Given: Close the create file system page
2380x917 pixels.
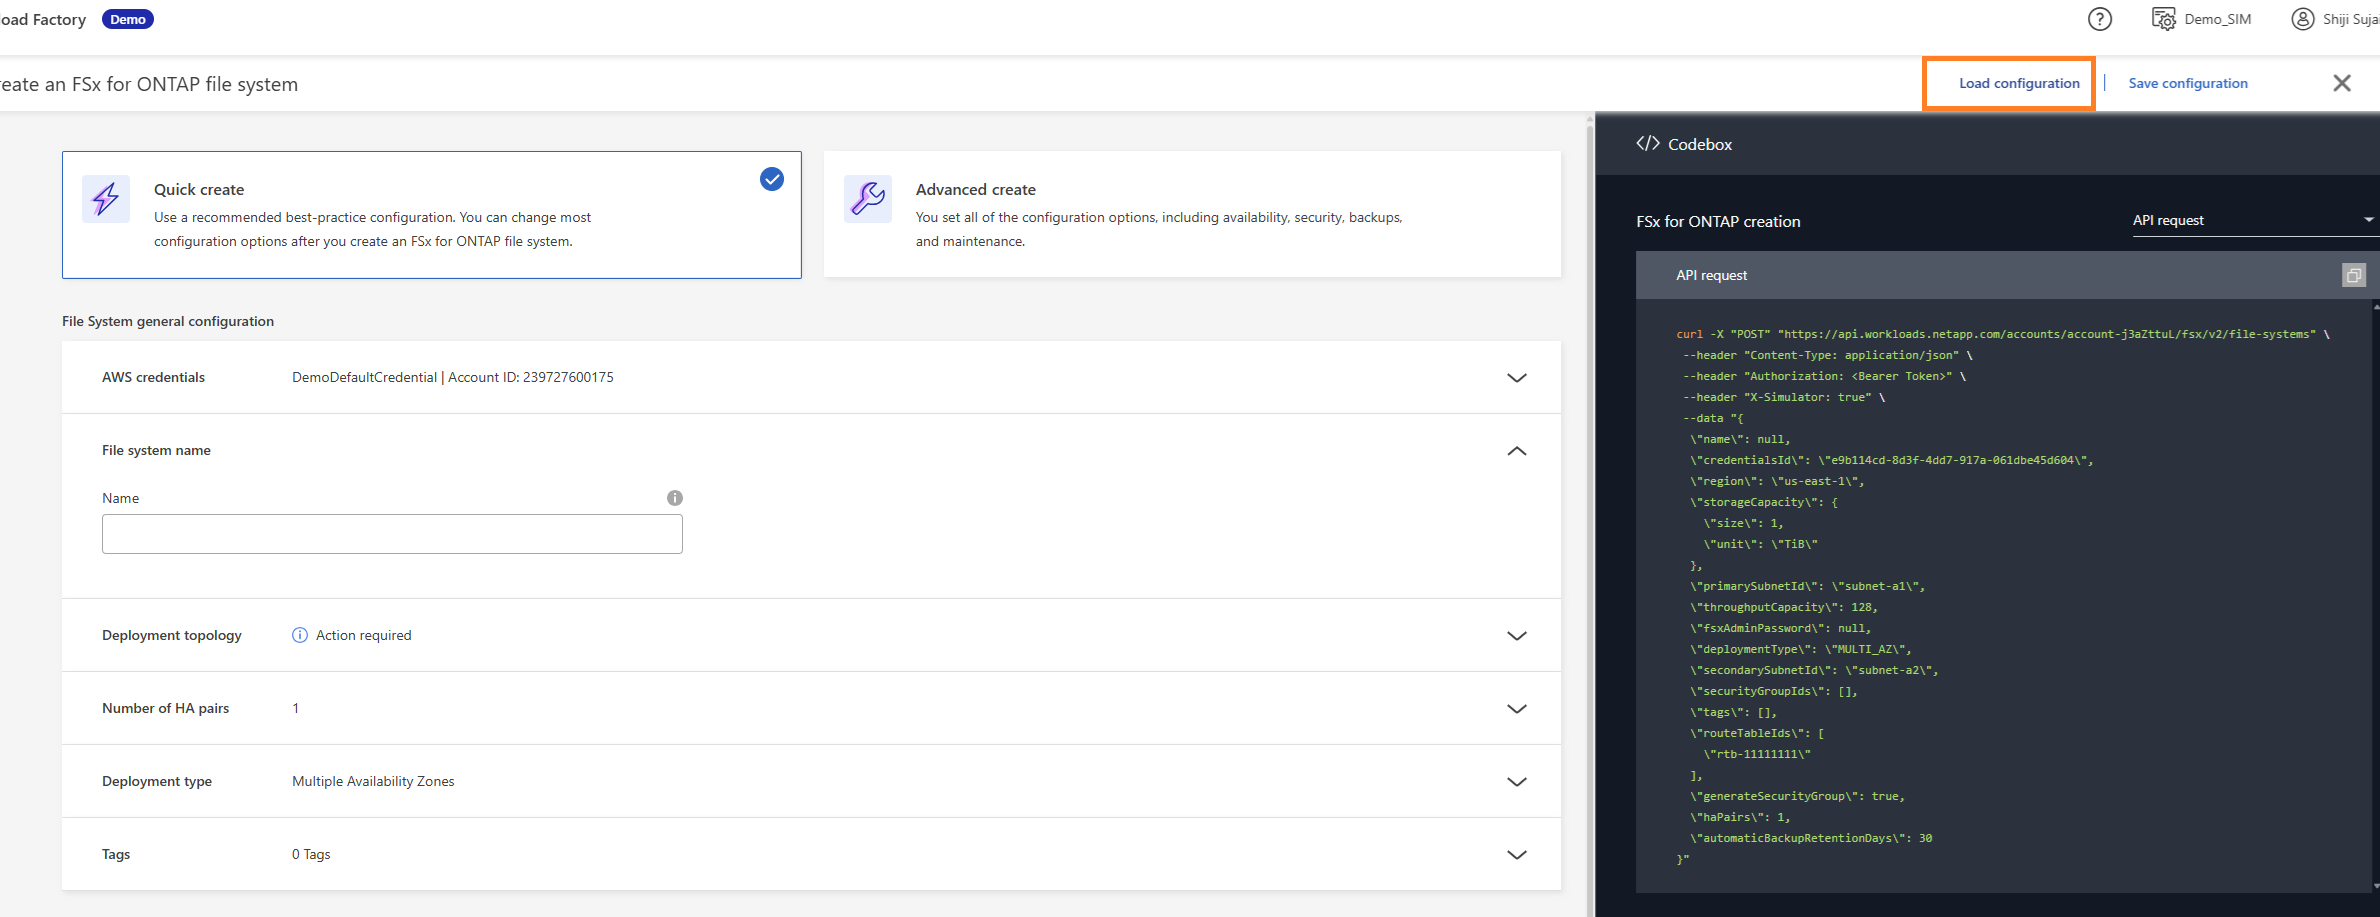Looking at the screenshot, I should click(2342, 83).
